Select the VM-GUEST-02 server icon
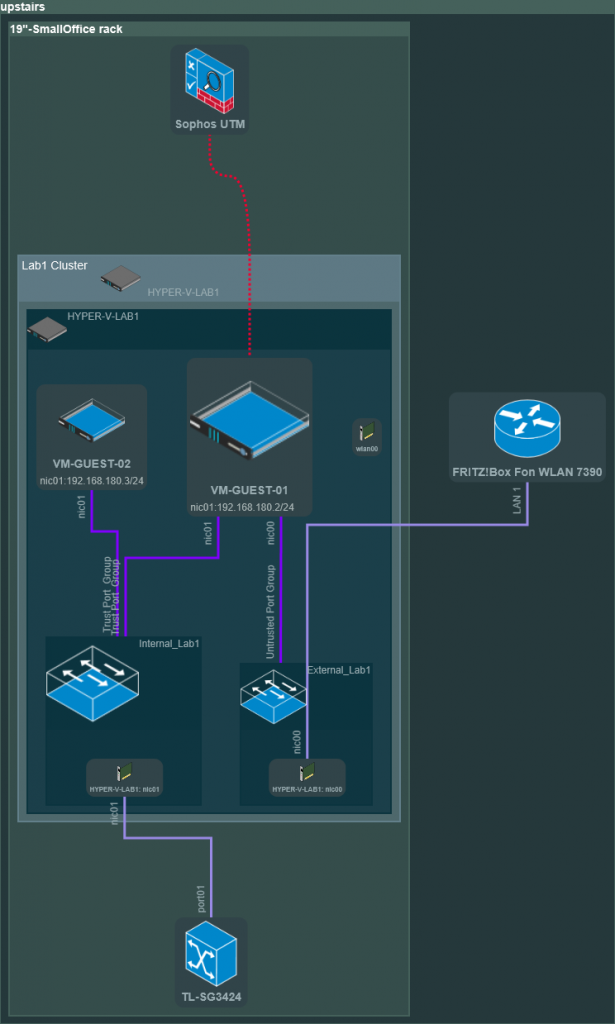615x1024 pixels. pos(91,421)
